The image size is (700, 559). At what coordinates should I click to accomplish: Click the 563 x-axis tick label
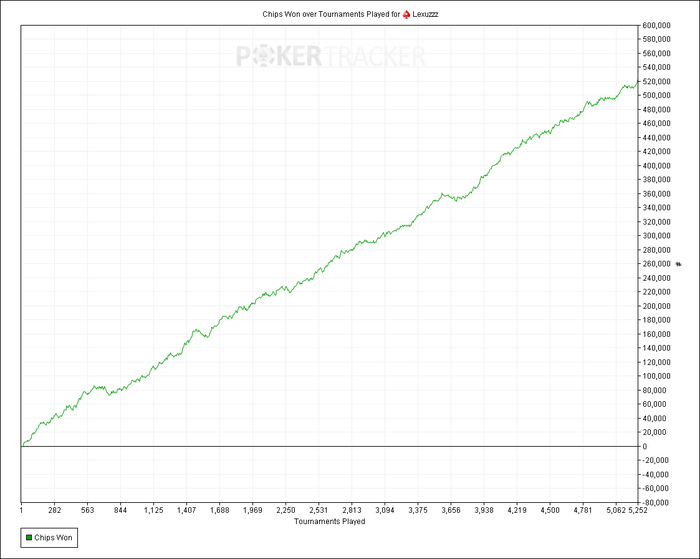pos(88,510)
